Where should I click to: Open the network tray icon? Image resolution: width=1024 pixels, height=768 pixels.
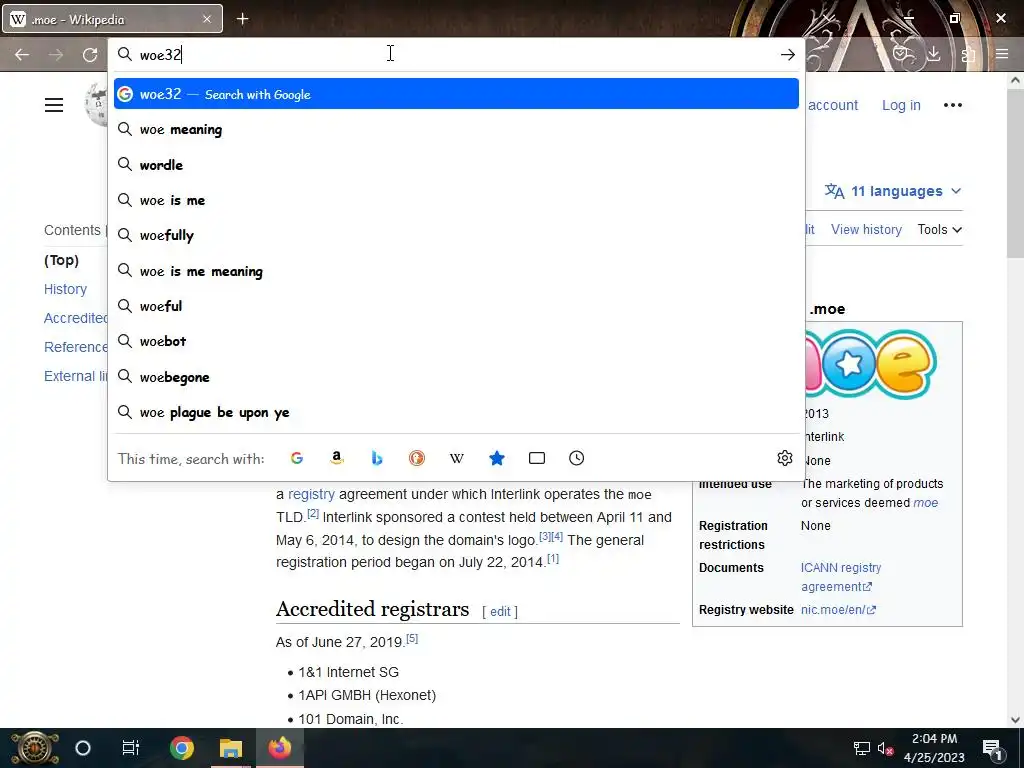coord(861,748)
